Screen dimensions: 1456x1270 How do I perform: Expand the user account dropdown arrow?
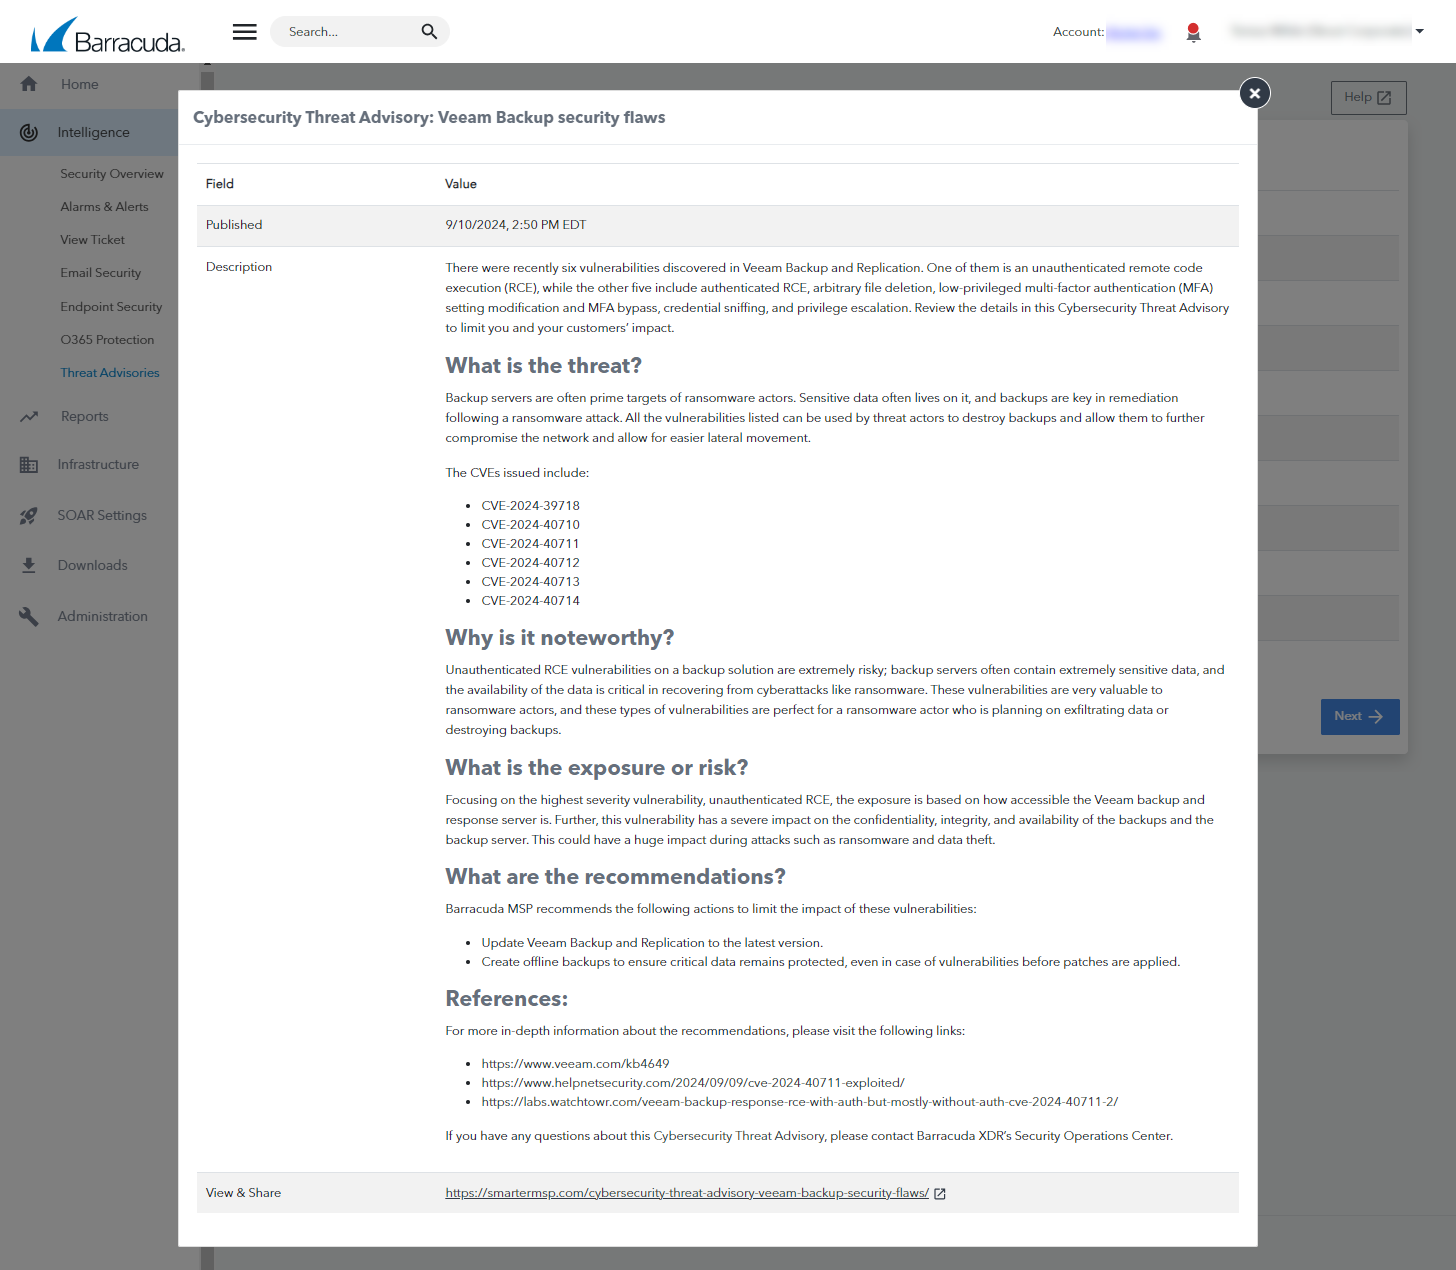click(1419, 32)
